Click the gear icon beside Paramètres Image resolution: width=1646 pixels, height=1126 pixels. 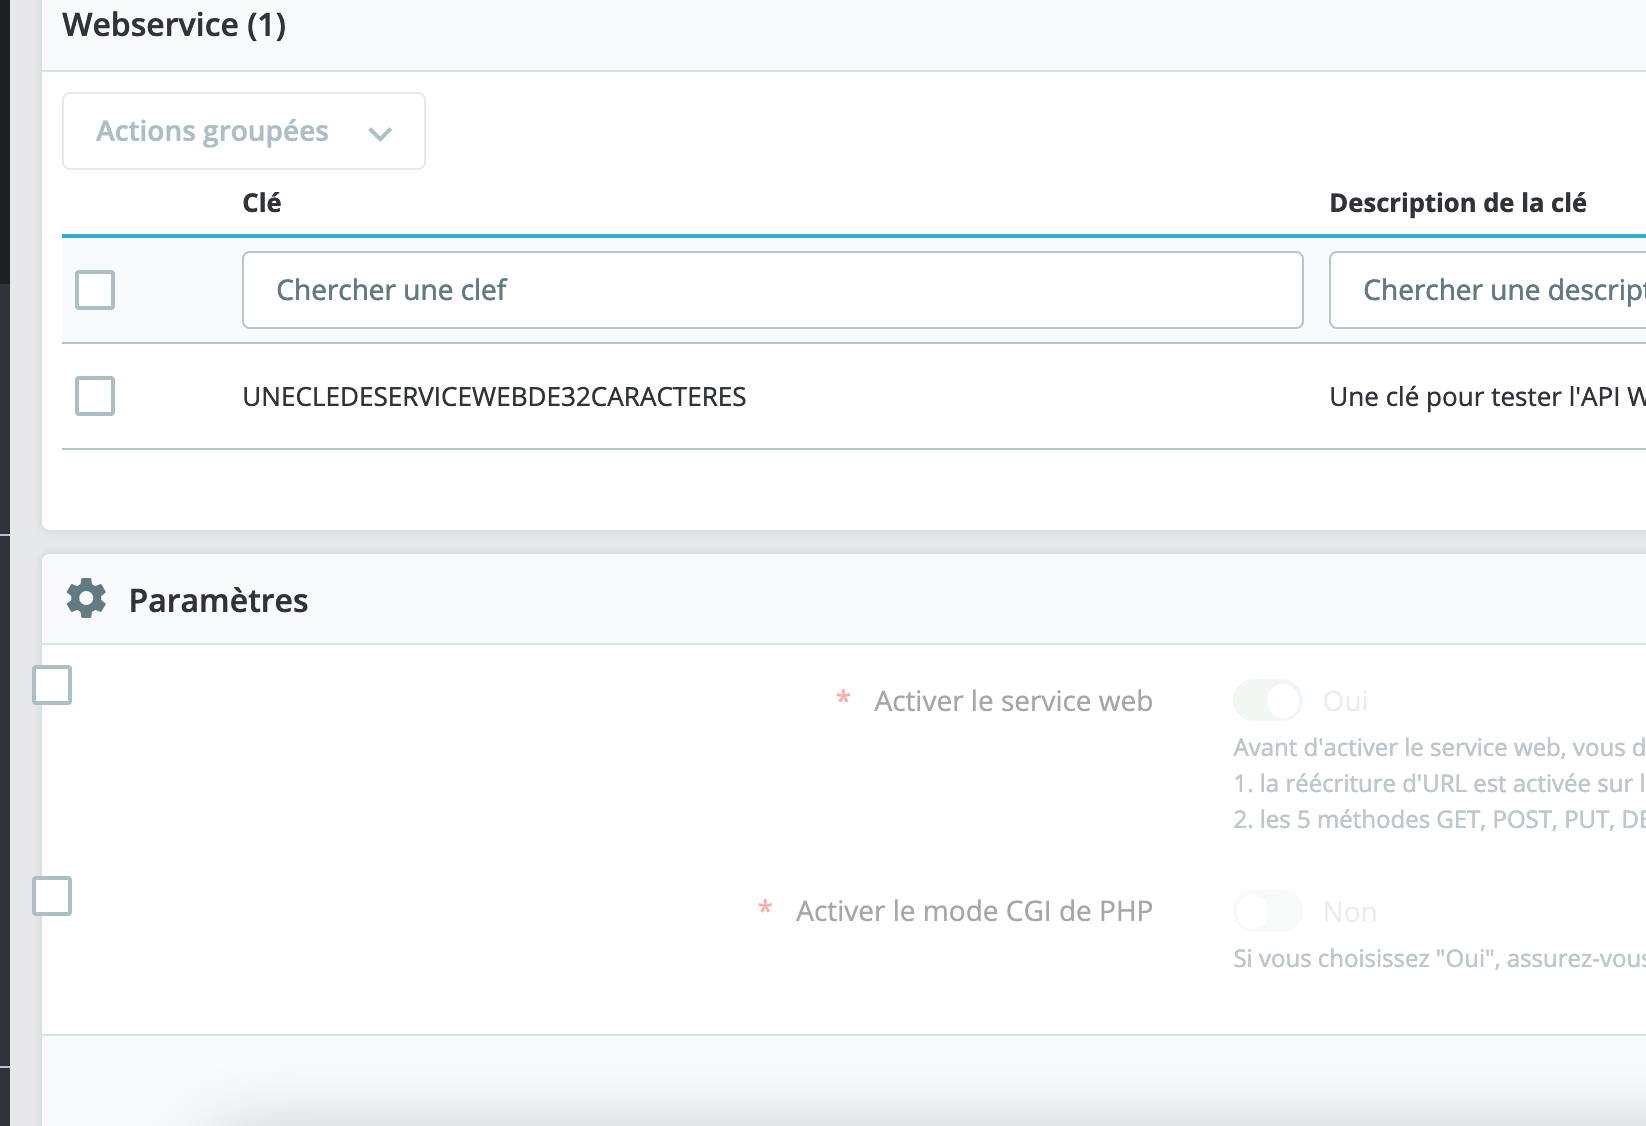85,599
